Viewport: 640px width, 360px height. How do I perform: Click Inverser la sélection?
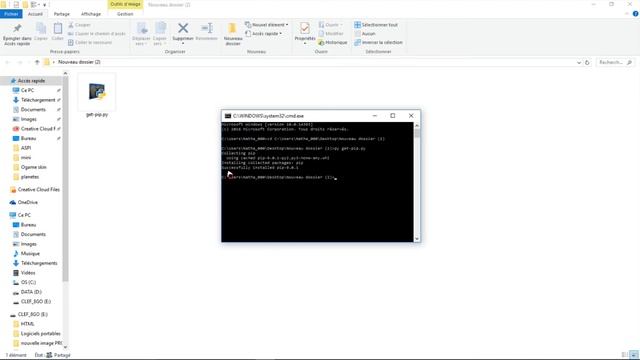[378, 42]
